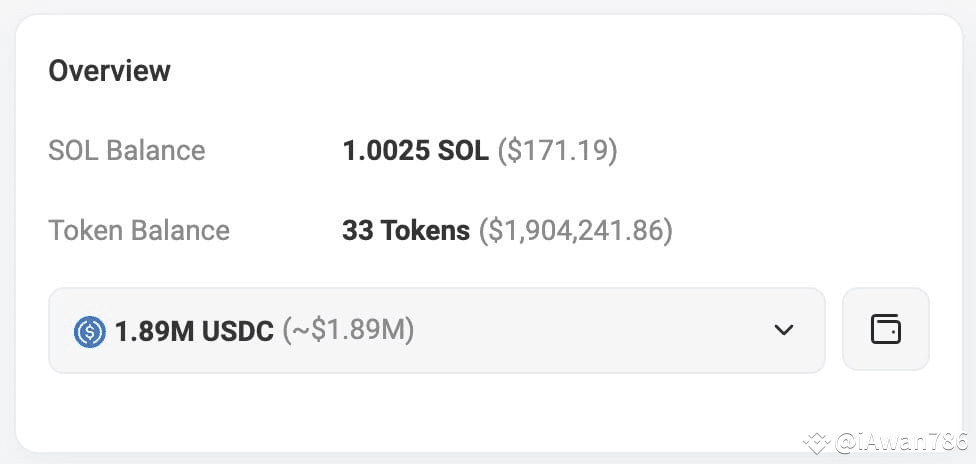Image resolution: width=976 pixels, height=464 pixels.
Task: Open the wallet icon button
Action: click(885, 329)
